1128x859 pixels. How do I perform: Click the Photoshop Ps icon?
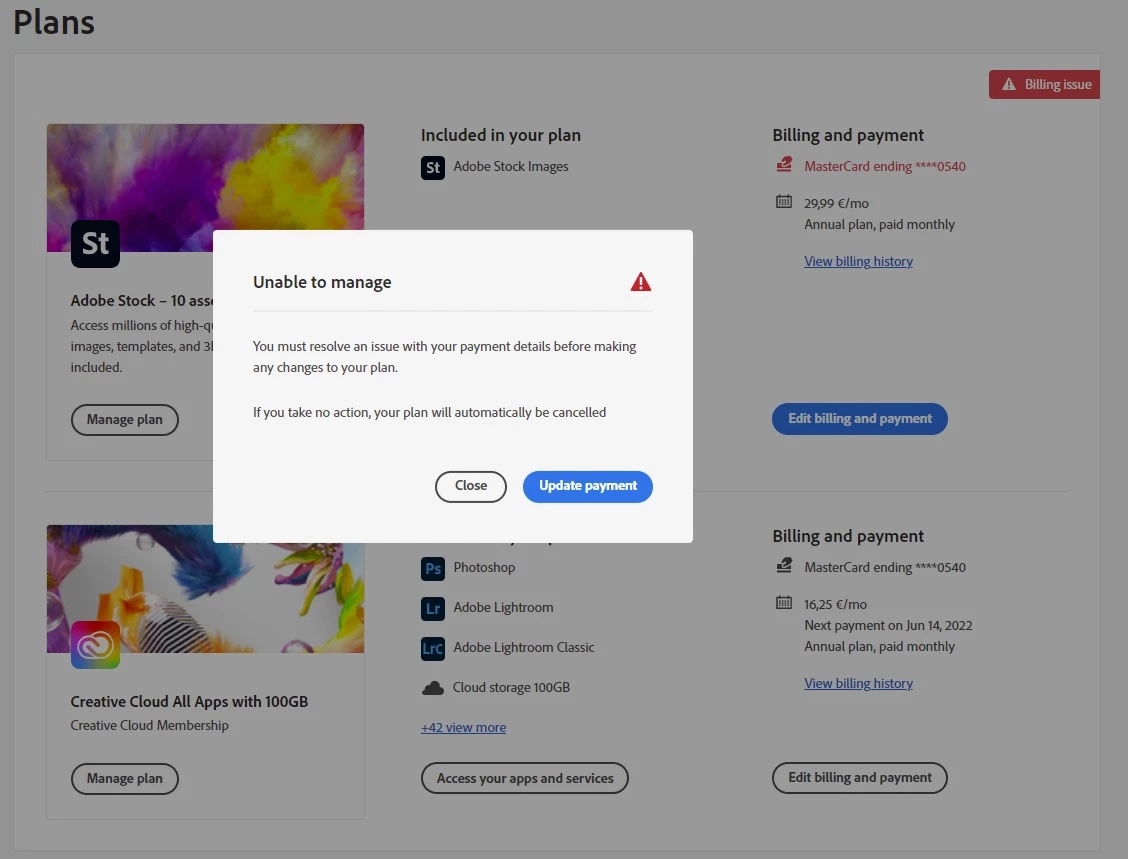[432, 568]
